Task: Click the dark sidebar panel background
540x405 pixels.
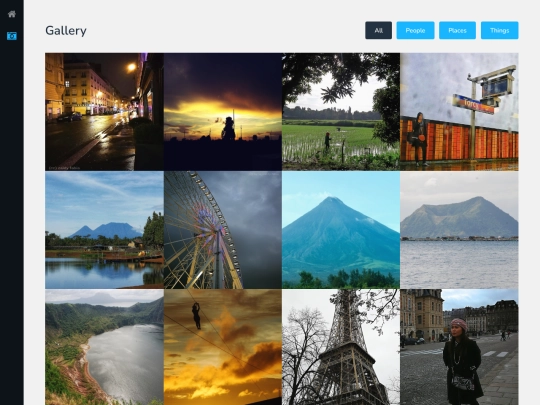Action: click(x=12, y=220)
